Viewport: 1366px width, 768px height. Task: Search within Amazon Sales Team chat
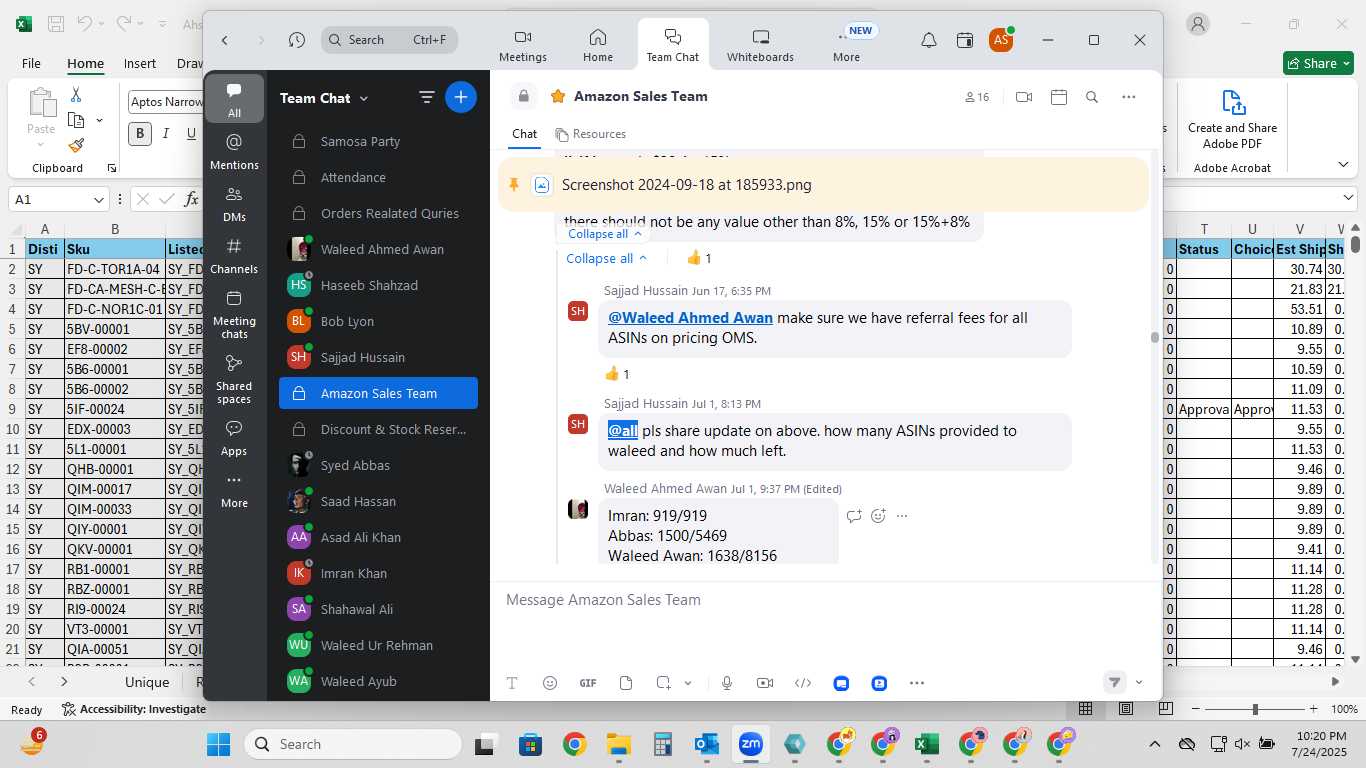click(1092, 97)
